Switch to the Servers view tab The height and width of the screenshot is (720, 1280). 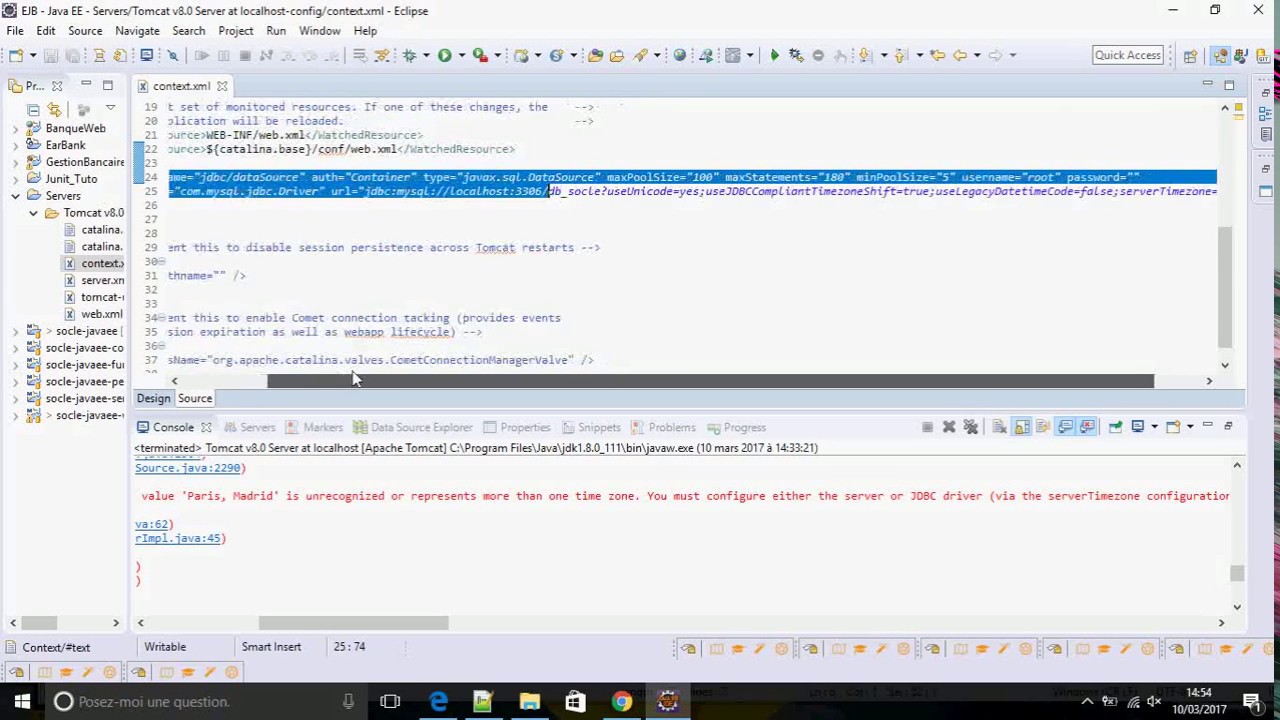pyautogui.click(x=248, y=427)
